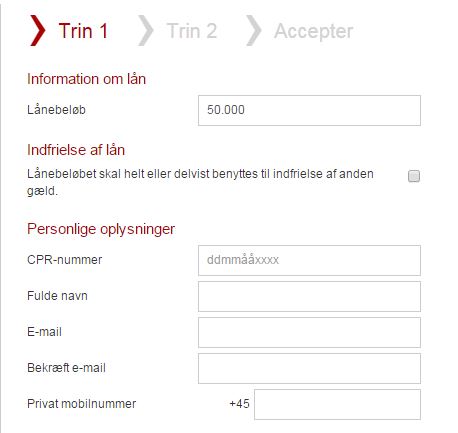Click the CPR-nummer label text
Image resolution: width=458 pixels, height=433 pixels.
(65, 260)
